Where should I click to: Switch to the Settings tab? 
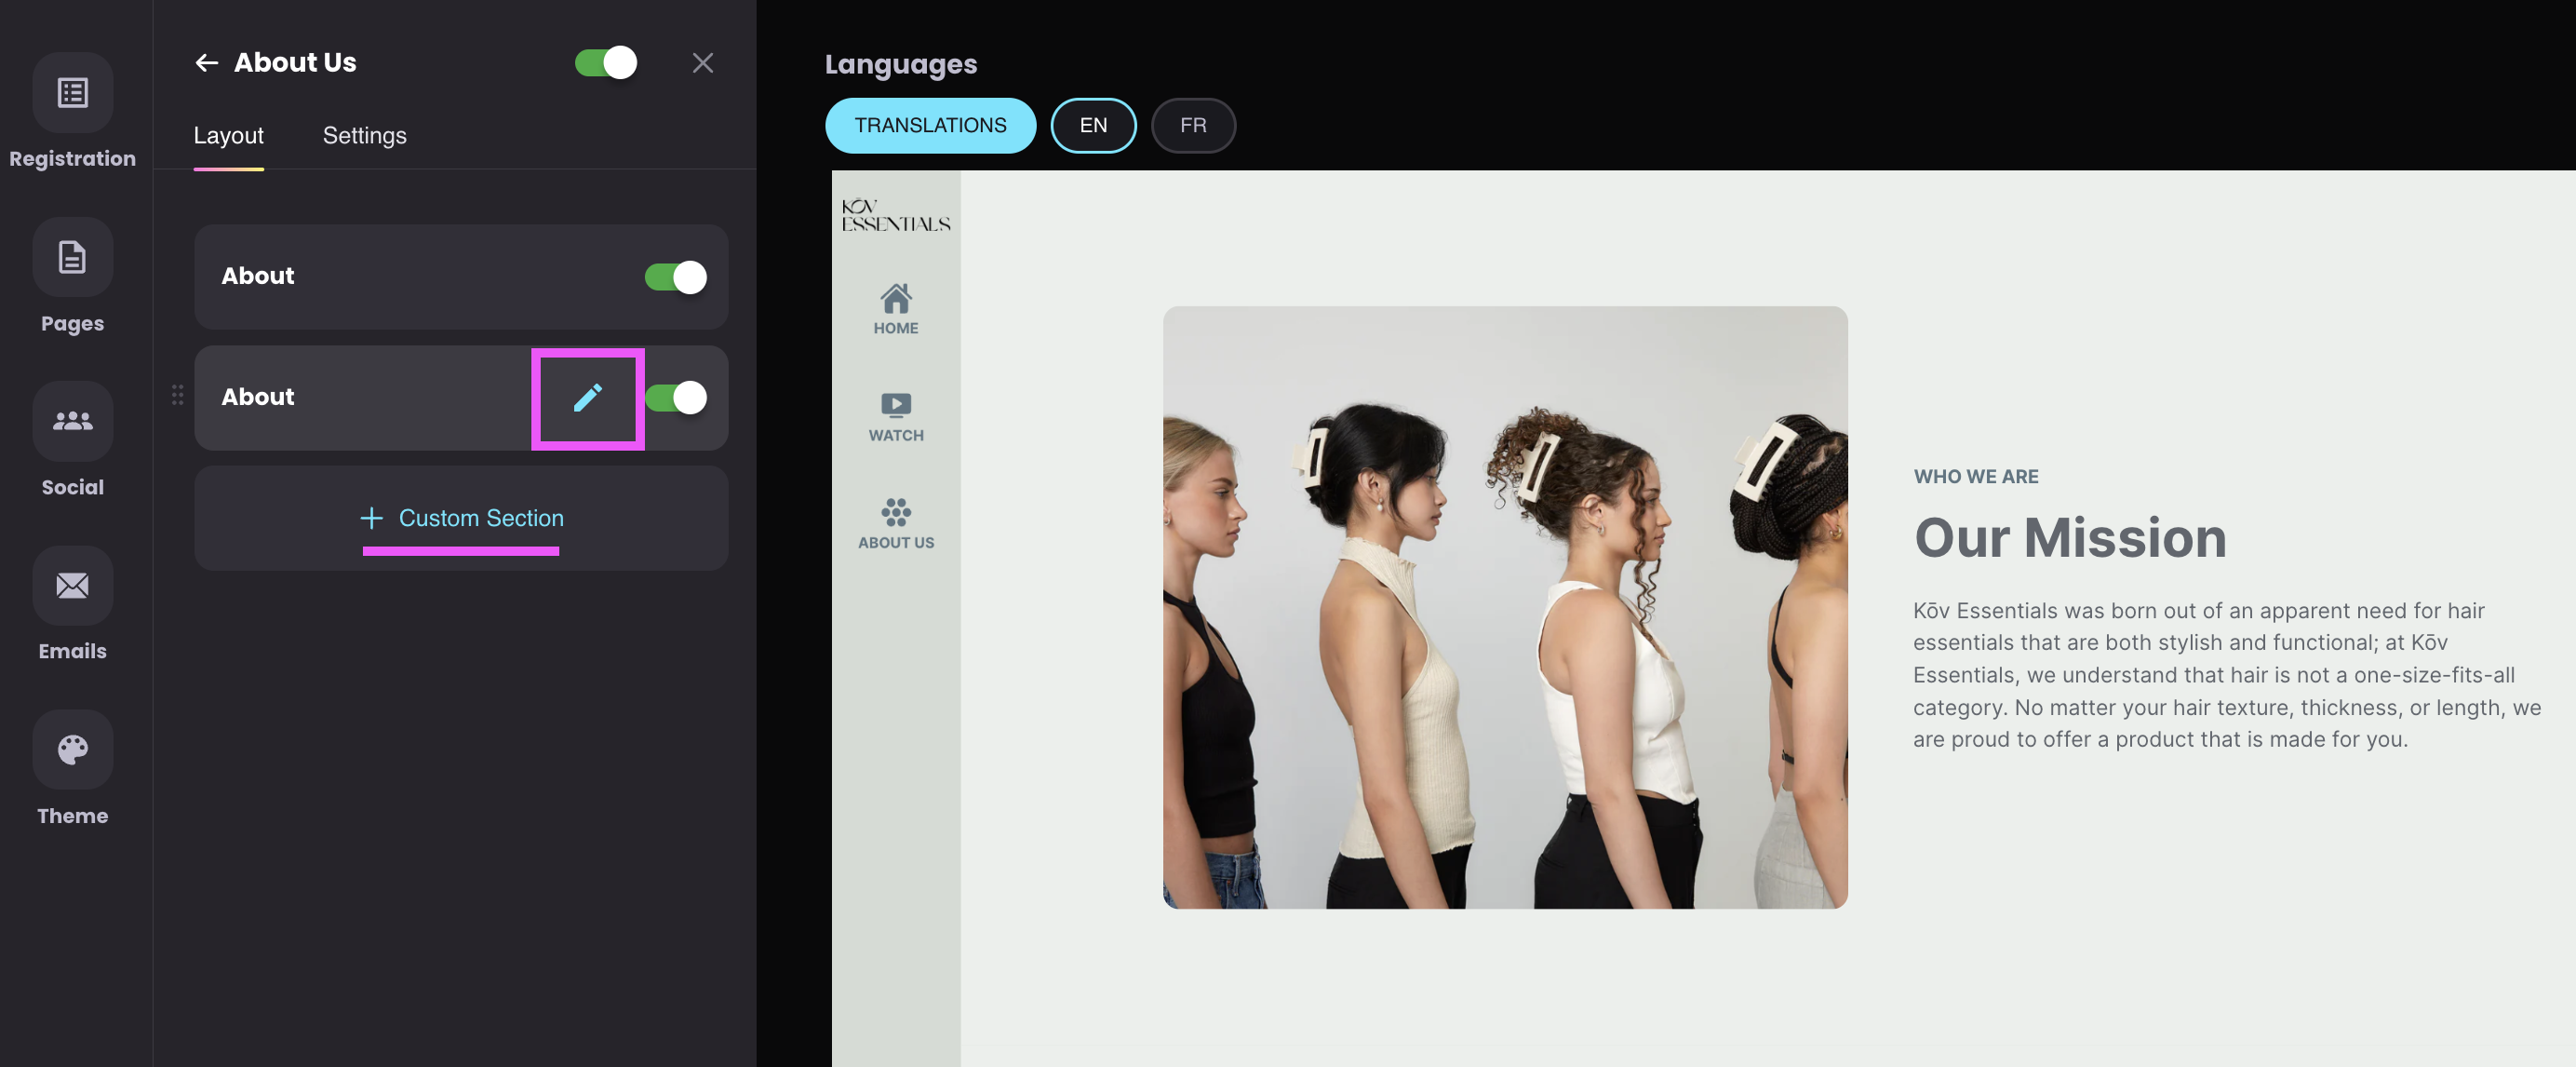pos(364,135)
